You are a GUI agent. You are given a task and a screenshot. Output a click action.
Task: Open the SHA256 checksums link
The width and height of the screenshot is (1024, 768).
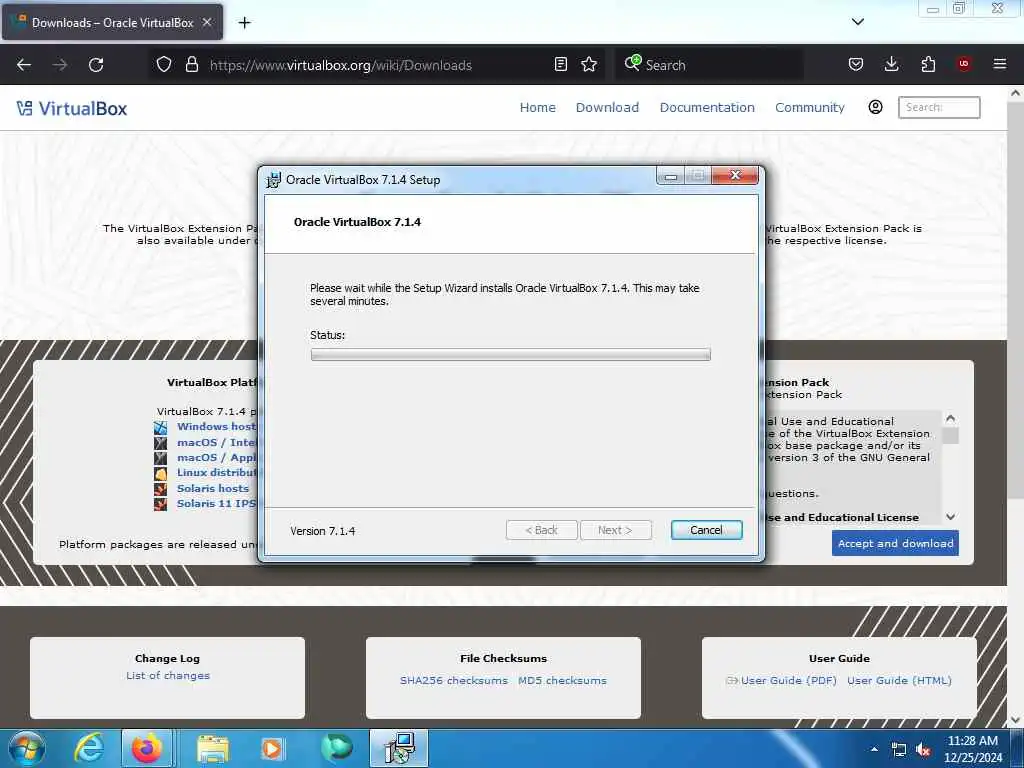(454, 680)
